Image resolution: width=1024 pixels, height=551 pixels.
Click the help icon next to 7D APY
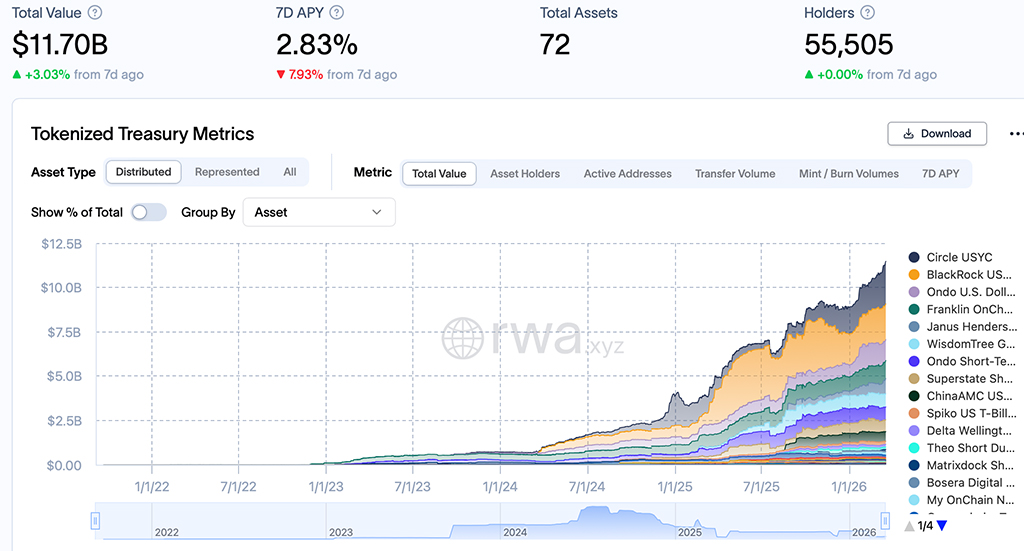336,13
